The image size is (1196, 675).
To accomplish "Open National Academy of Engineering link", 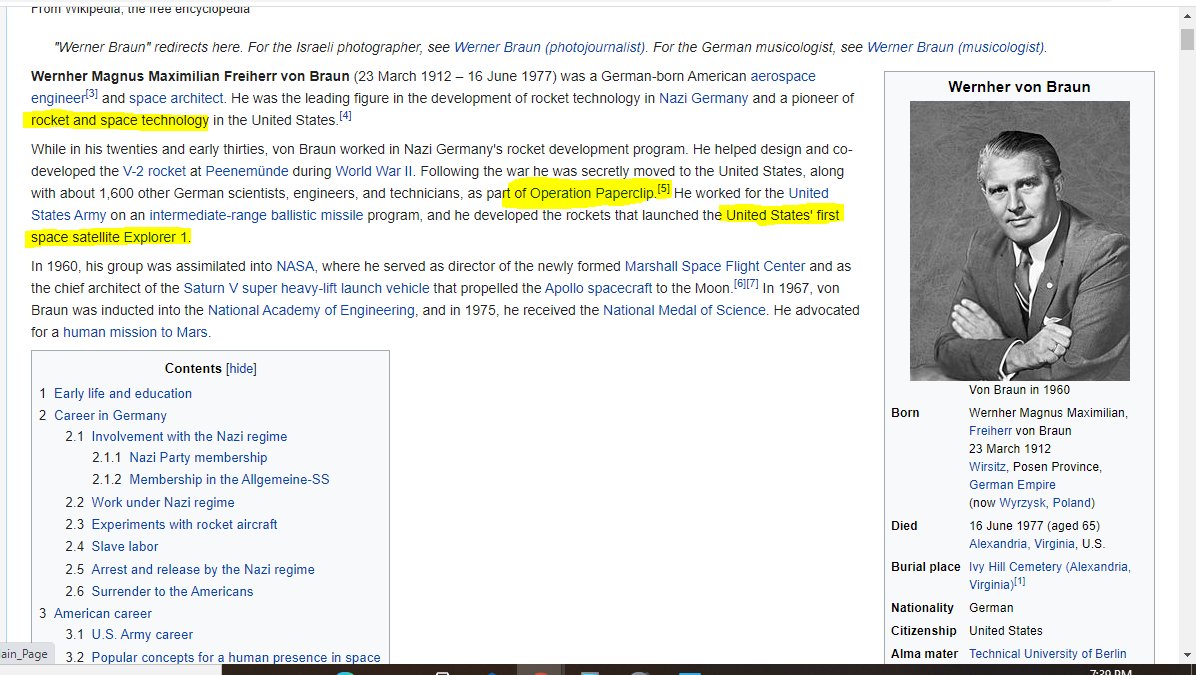I will tap(311, 311).
